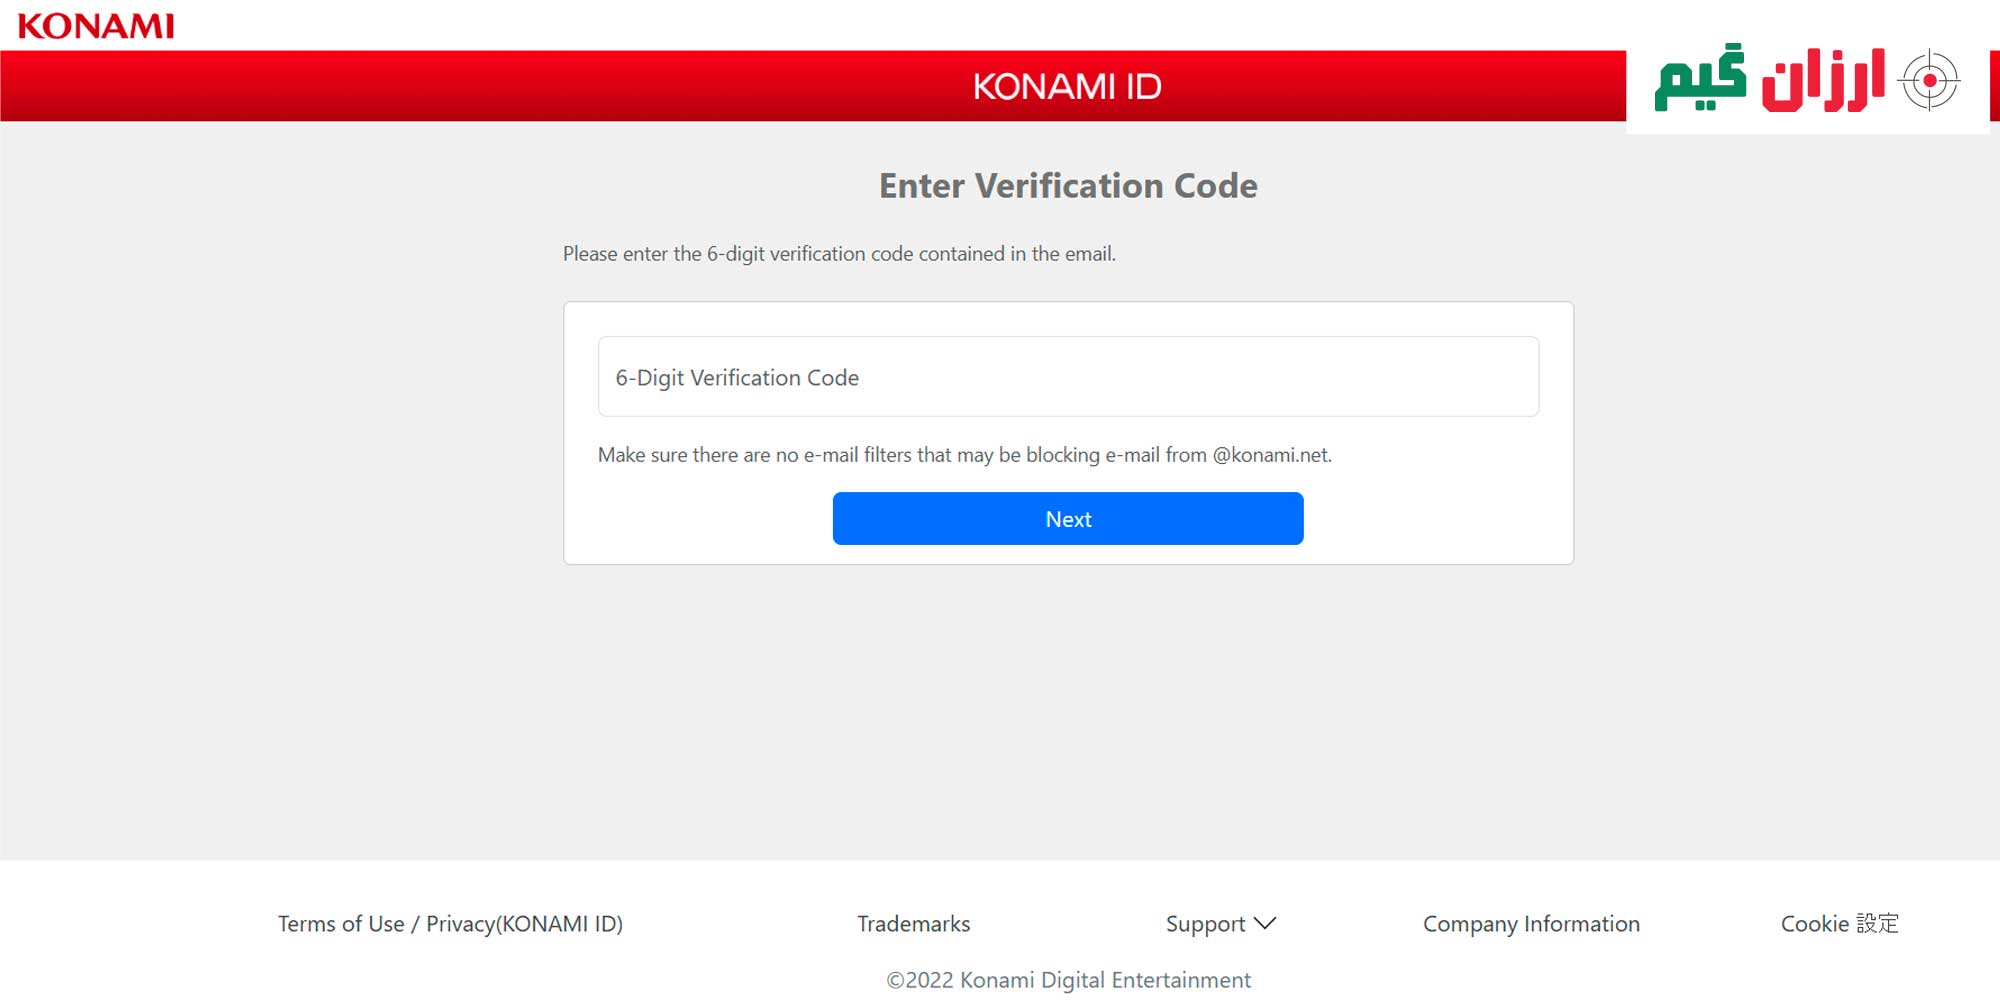The image size is (2000, 1000).
Task: Click the KONAMI logo at top left
Action: tap(96, 26)
